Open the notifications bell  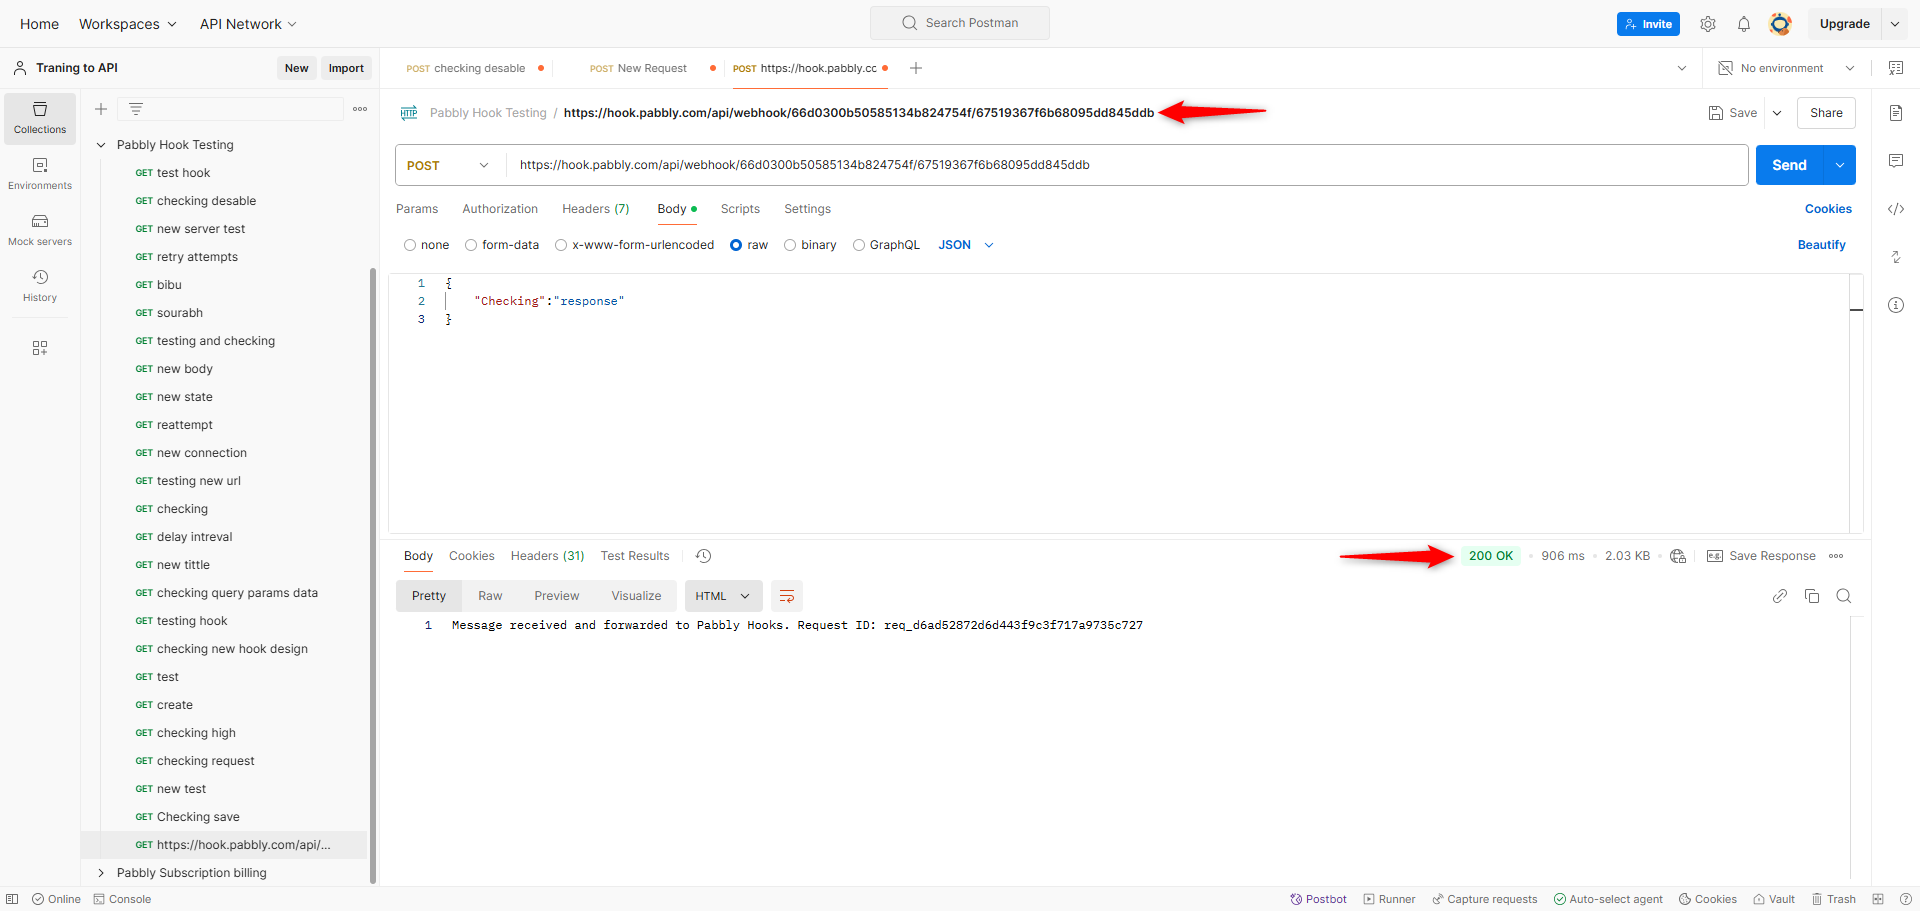(1744, 24)
